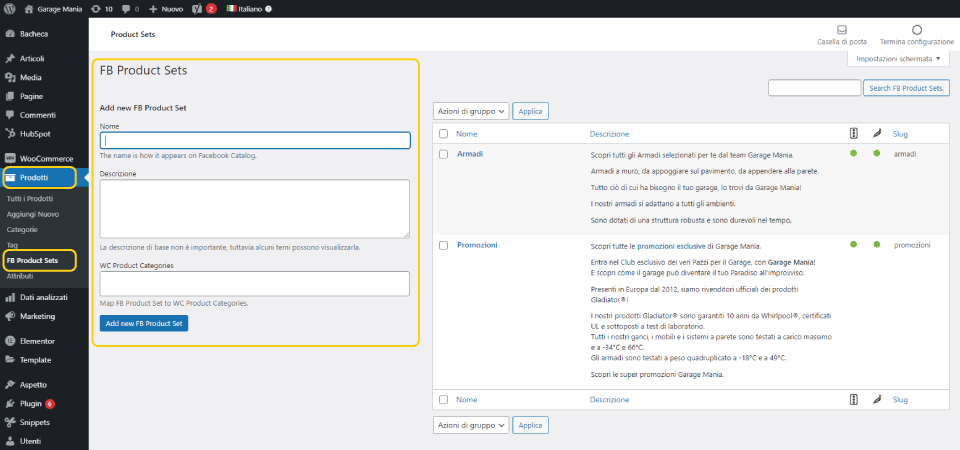Click readability feather header icon
This screenshot has width=960, height=450.
877,133
